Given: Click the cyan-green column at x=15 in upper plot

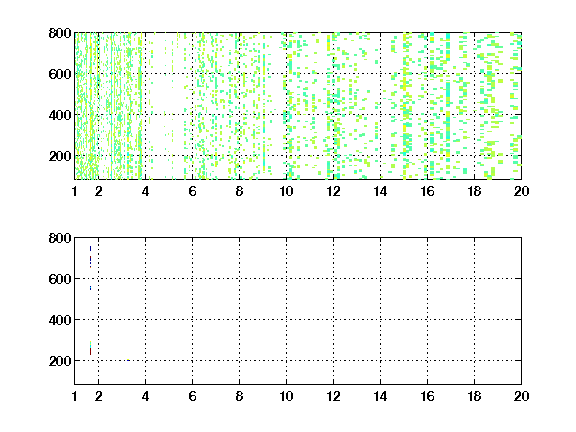Looking at the screenshot, I should click(x=405, y=106).
